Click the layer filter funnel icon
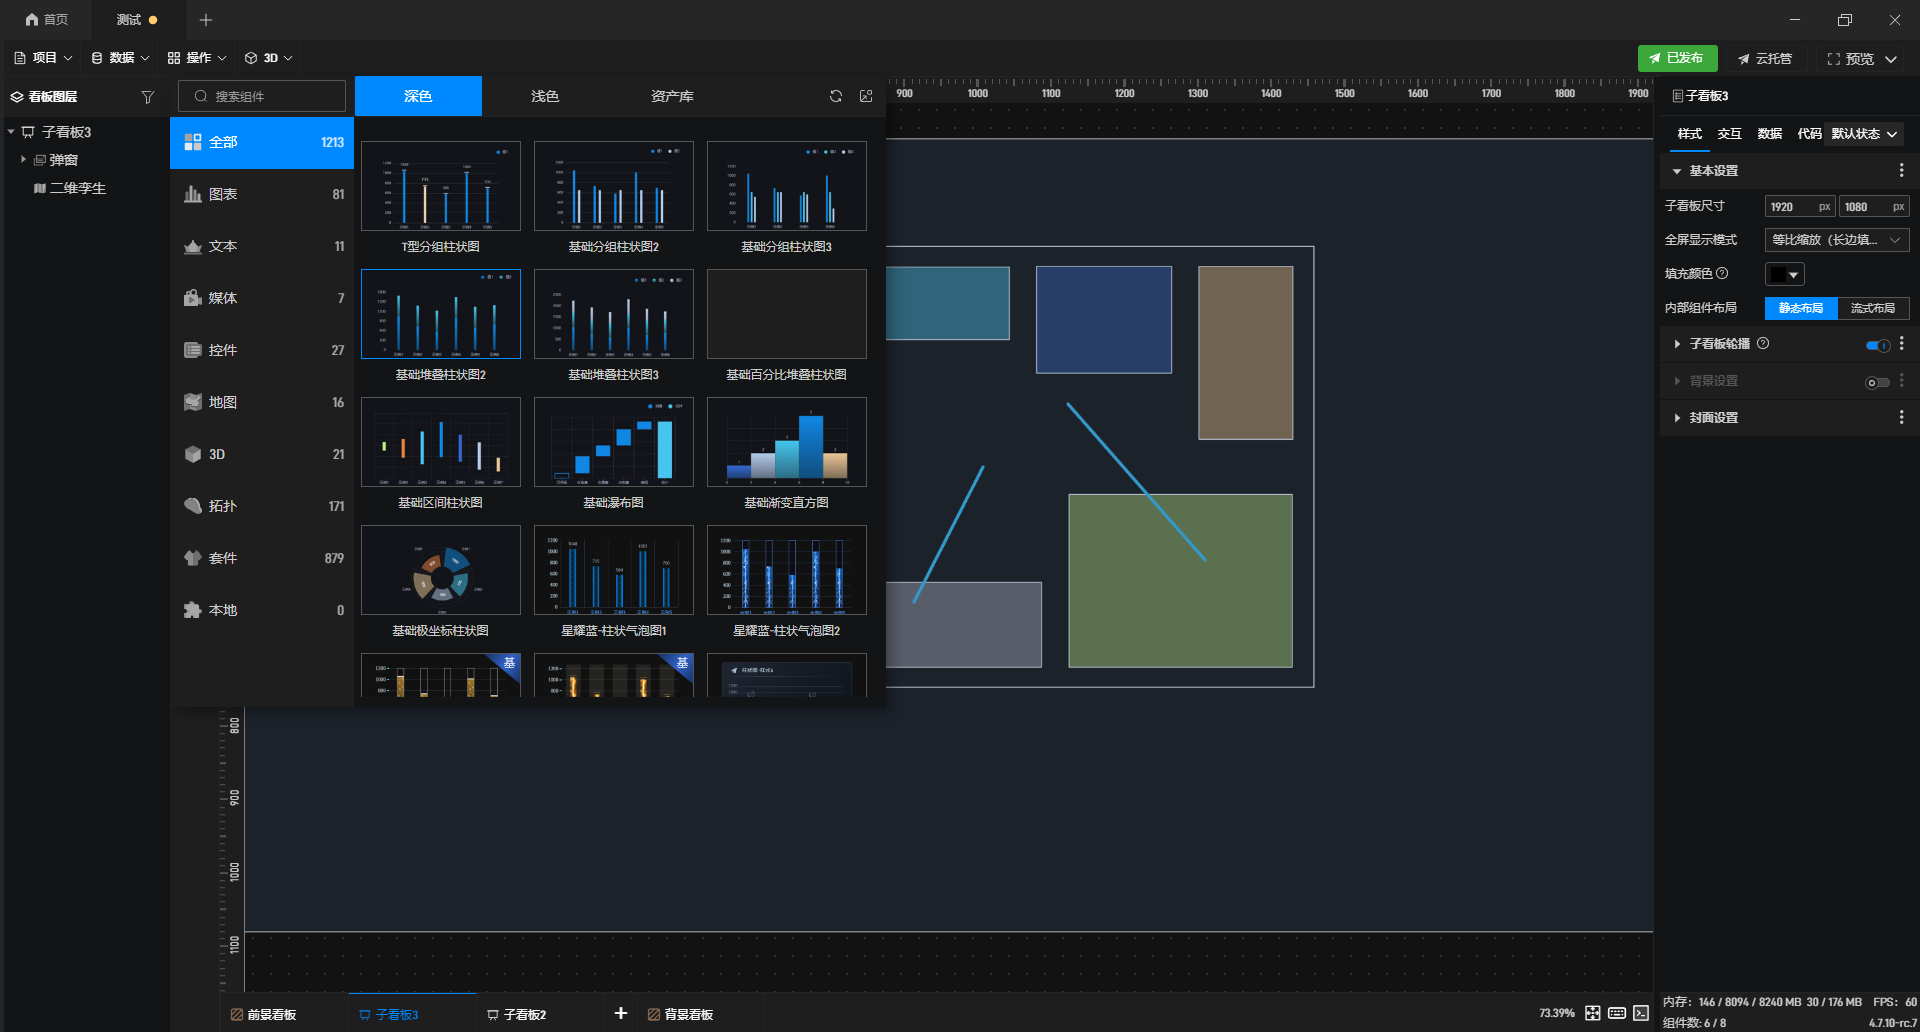This screenshot has height=1032, width=1920. (148, 97)
